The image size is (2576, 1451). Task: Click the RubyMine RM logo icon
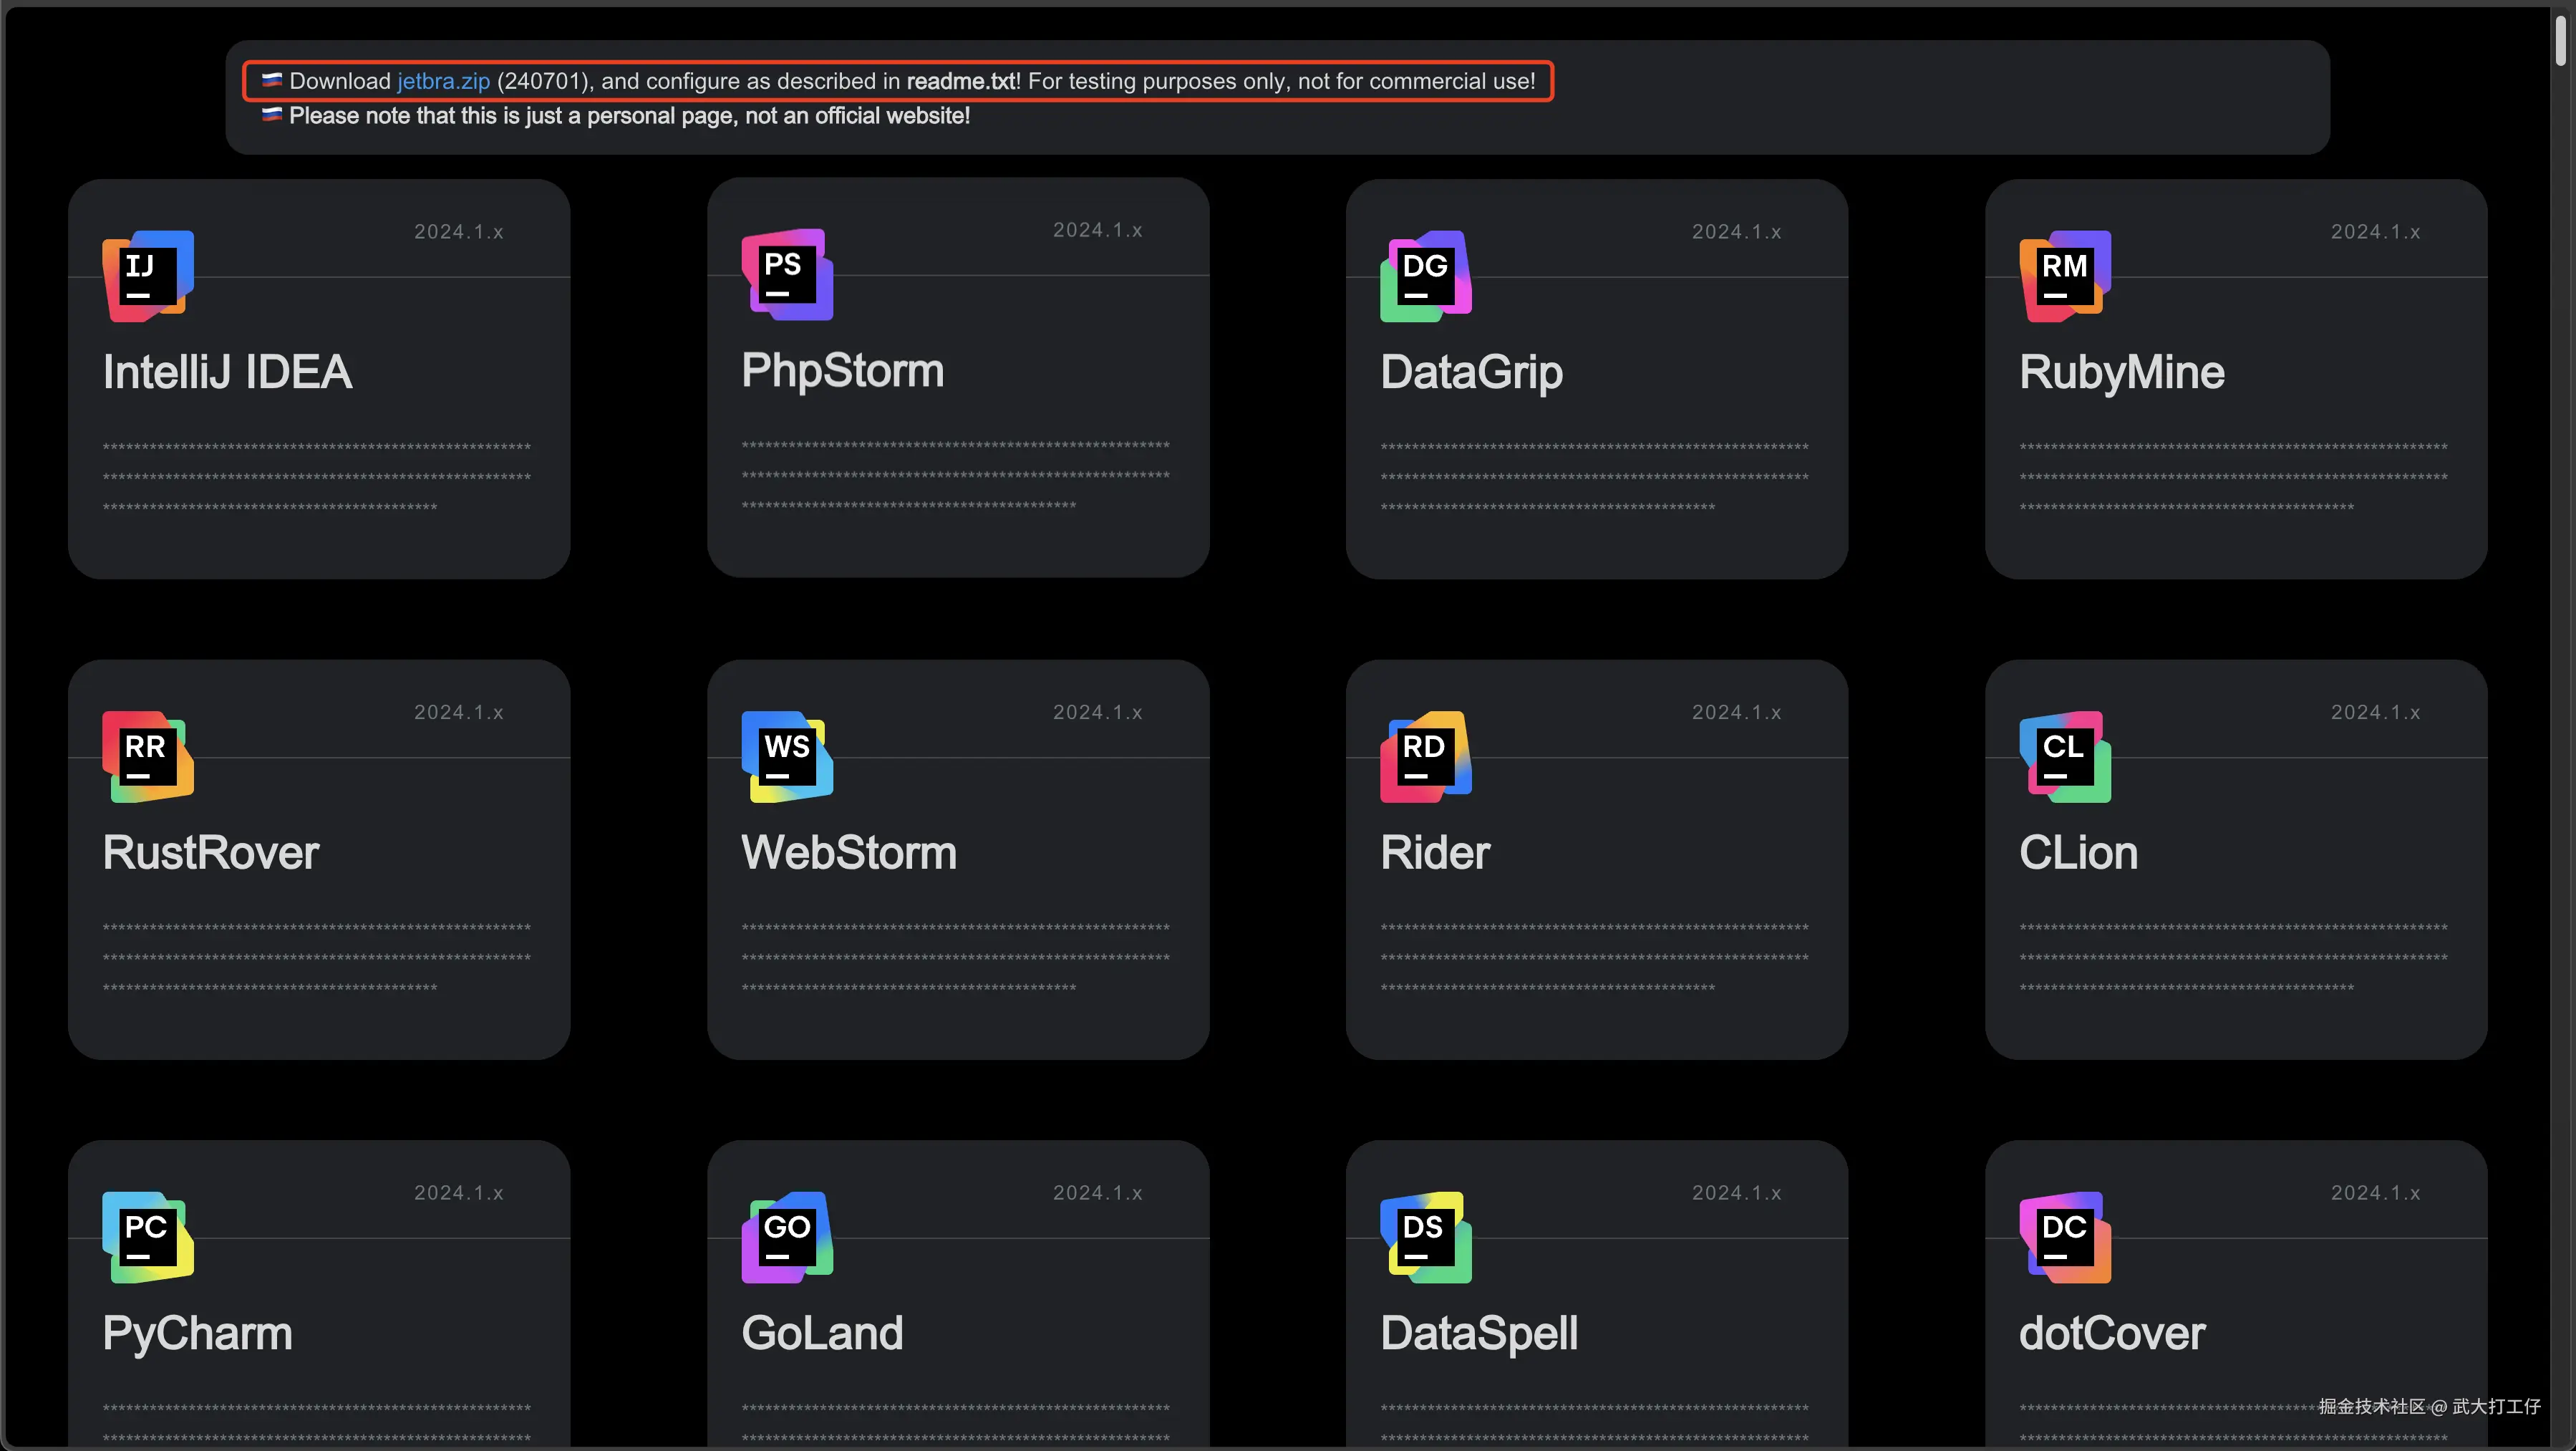[2065, 276]
